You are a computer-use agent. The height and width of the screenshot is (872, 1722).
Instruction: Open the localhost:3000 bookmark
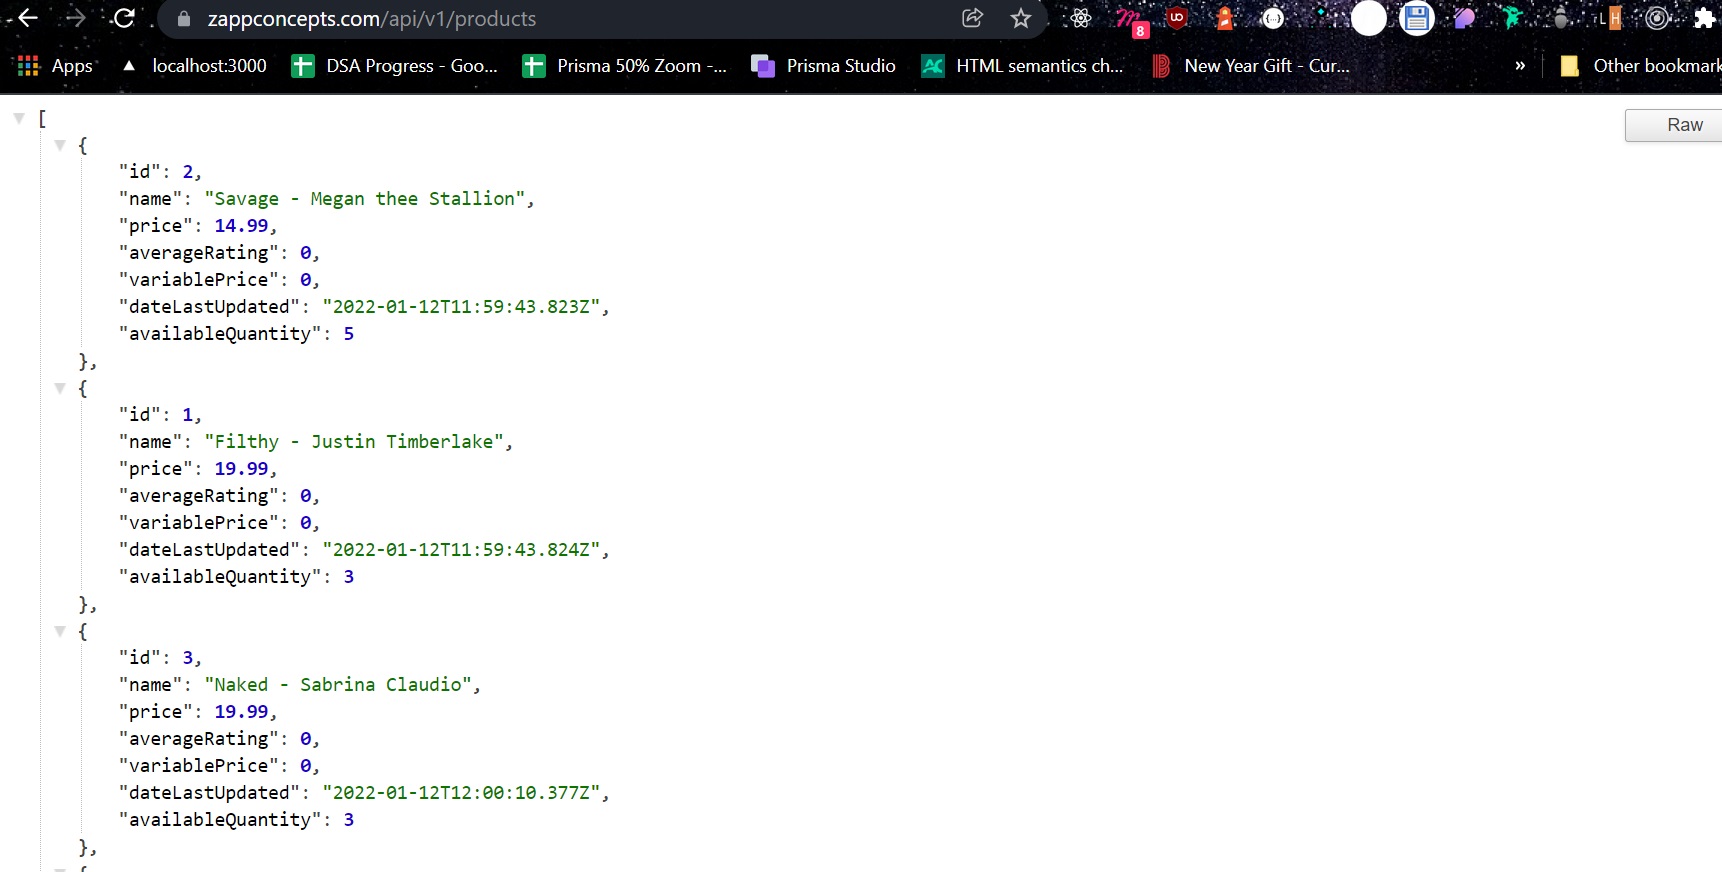point(194,66)
